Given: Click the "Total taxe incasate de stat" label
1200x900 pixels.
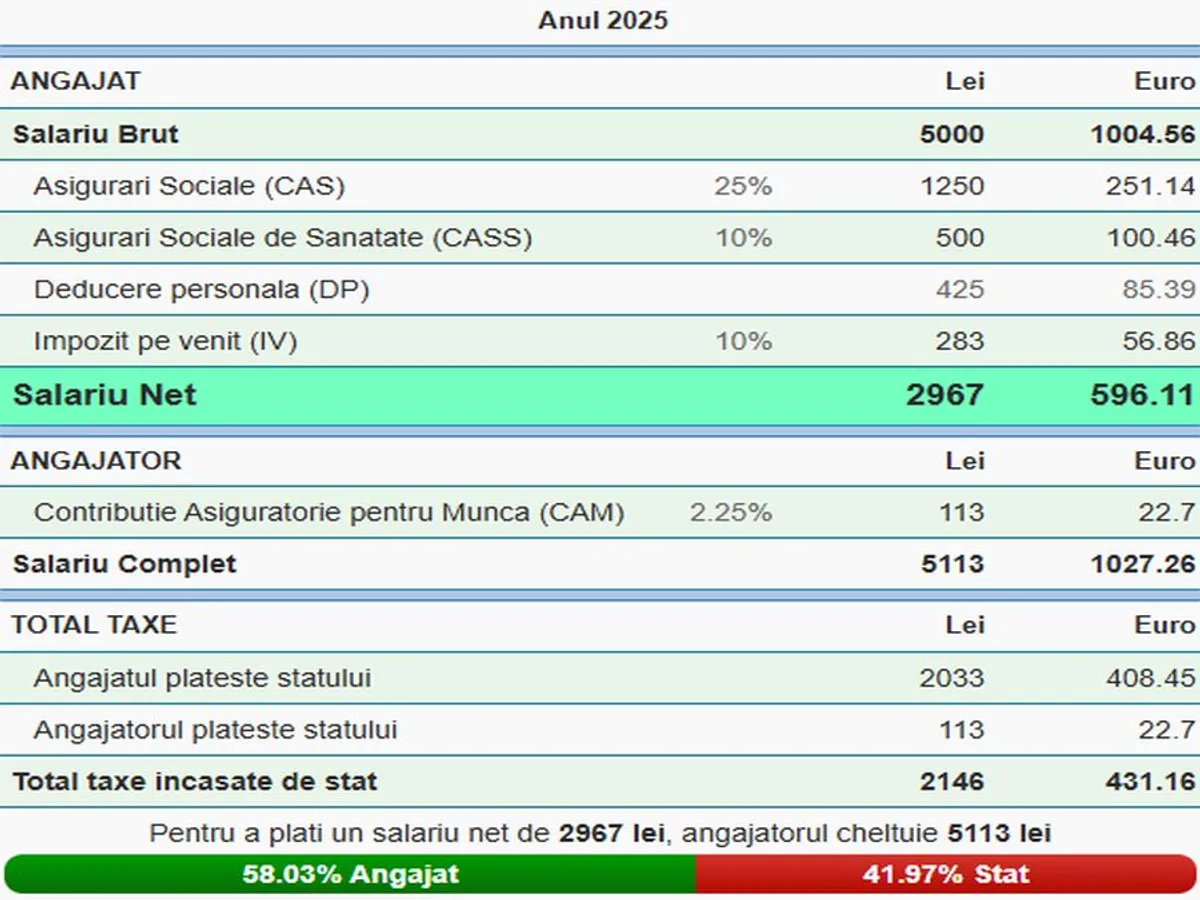Looking at the screenshot, I should click(195, 782).
